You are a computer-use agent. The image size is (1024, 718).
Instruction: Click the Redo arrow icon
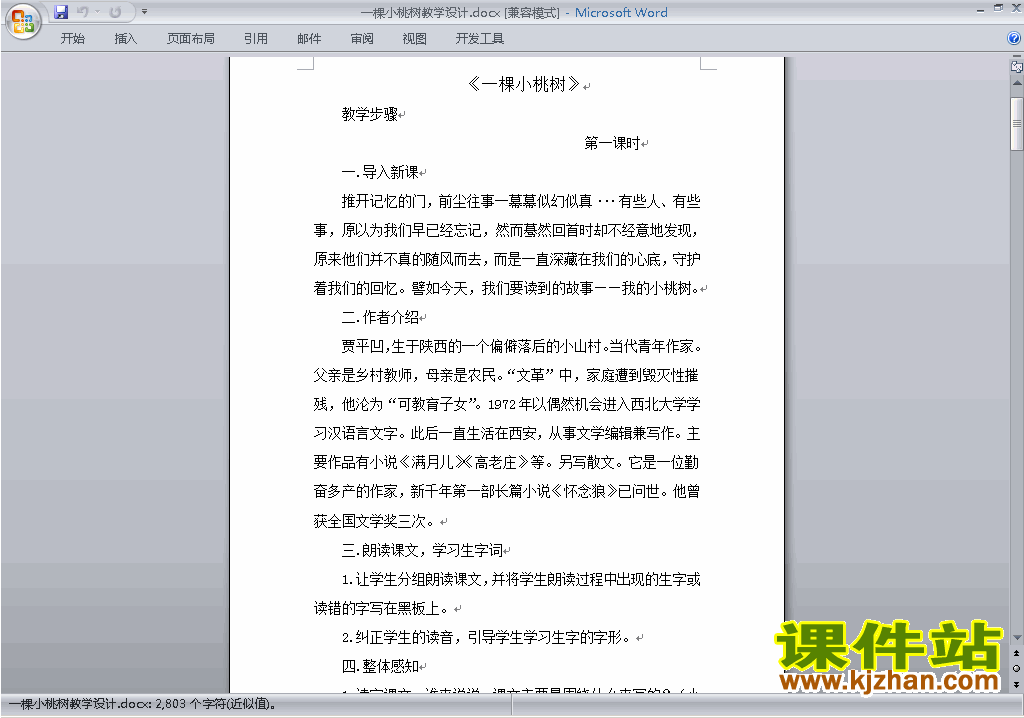pos(115,12)
